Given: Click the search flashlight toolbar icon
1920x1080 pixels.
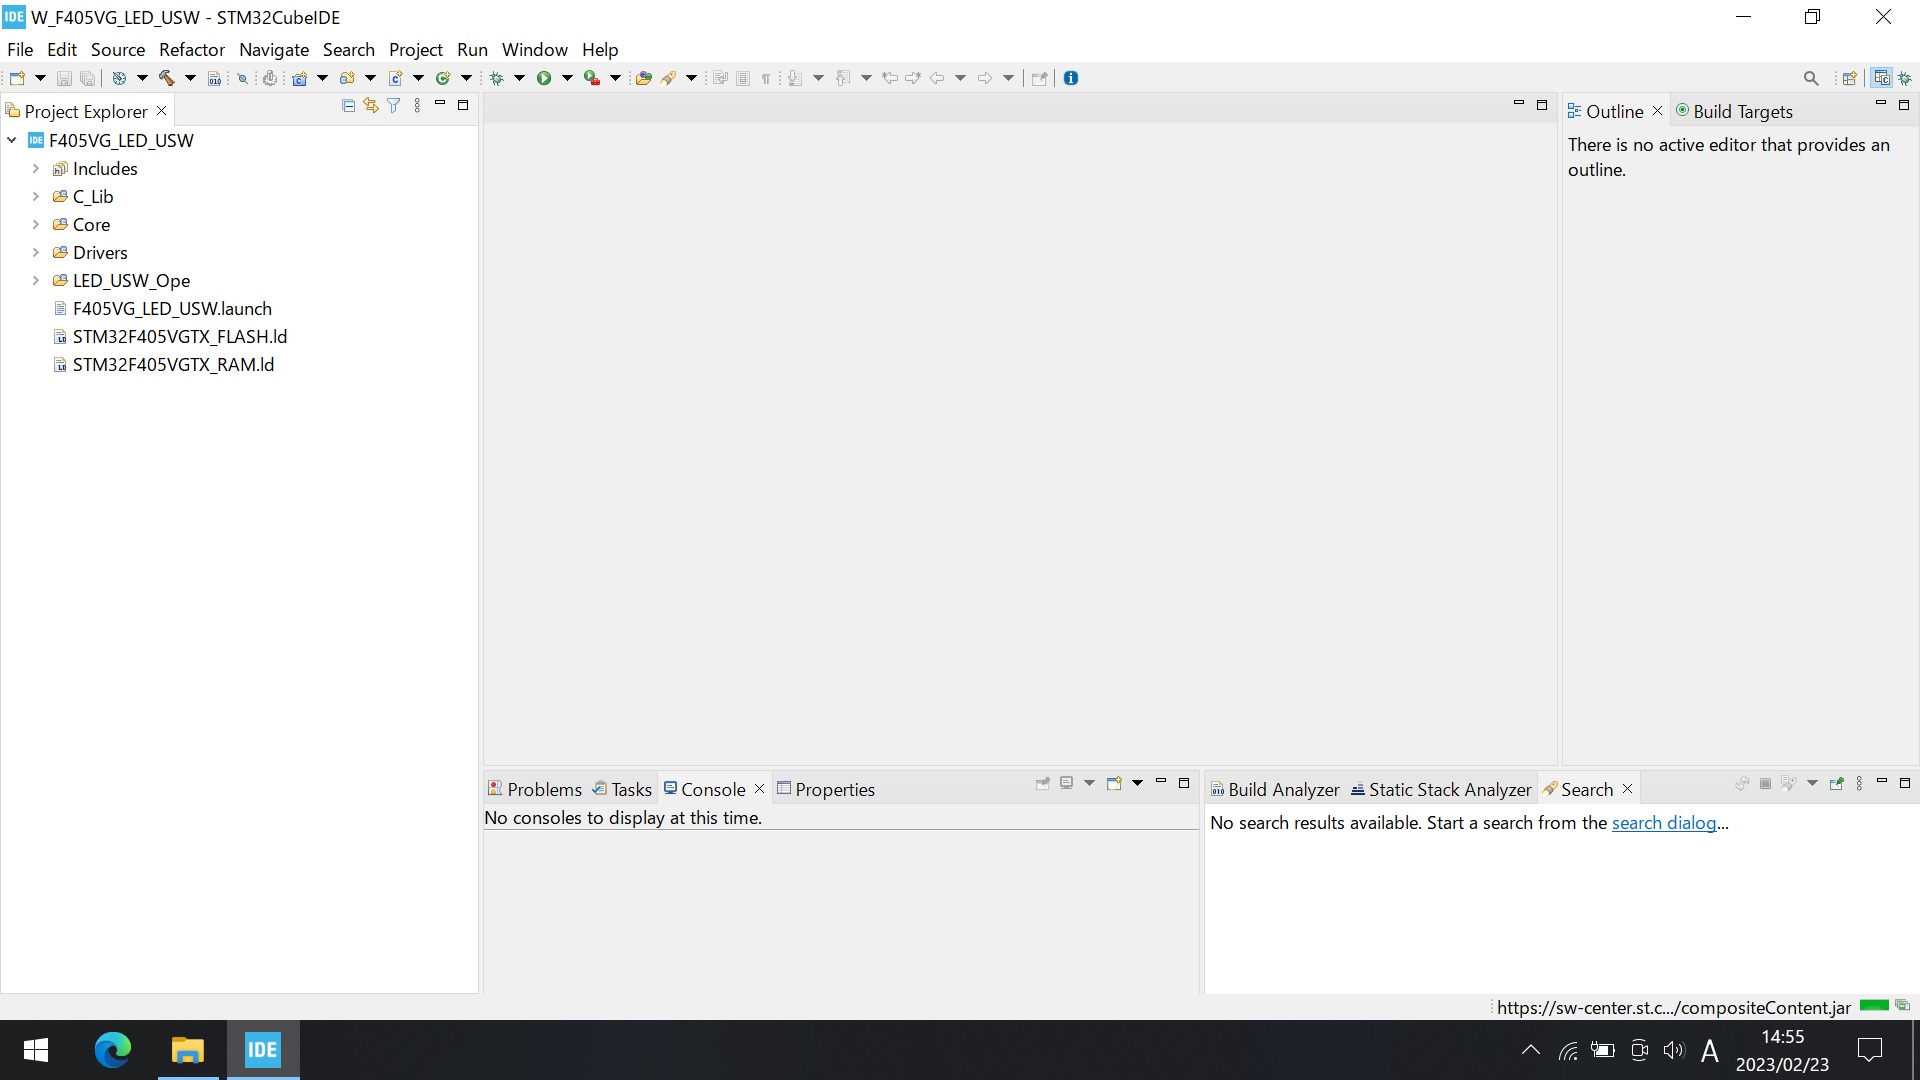Looking at the screenshot, I should (x=669, y=78).
